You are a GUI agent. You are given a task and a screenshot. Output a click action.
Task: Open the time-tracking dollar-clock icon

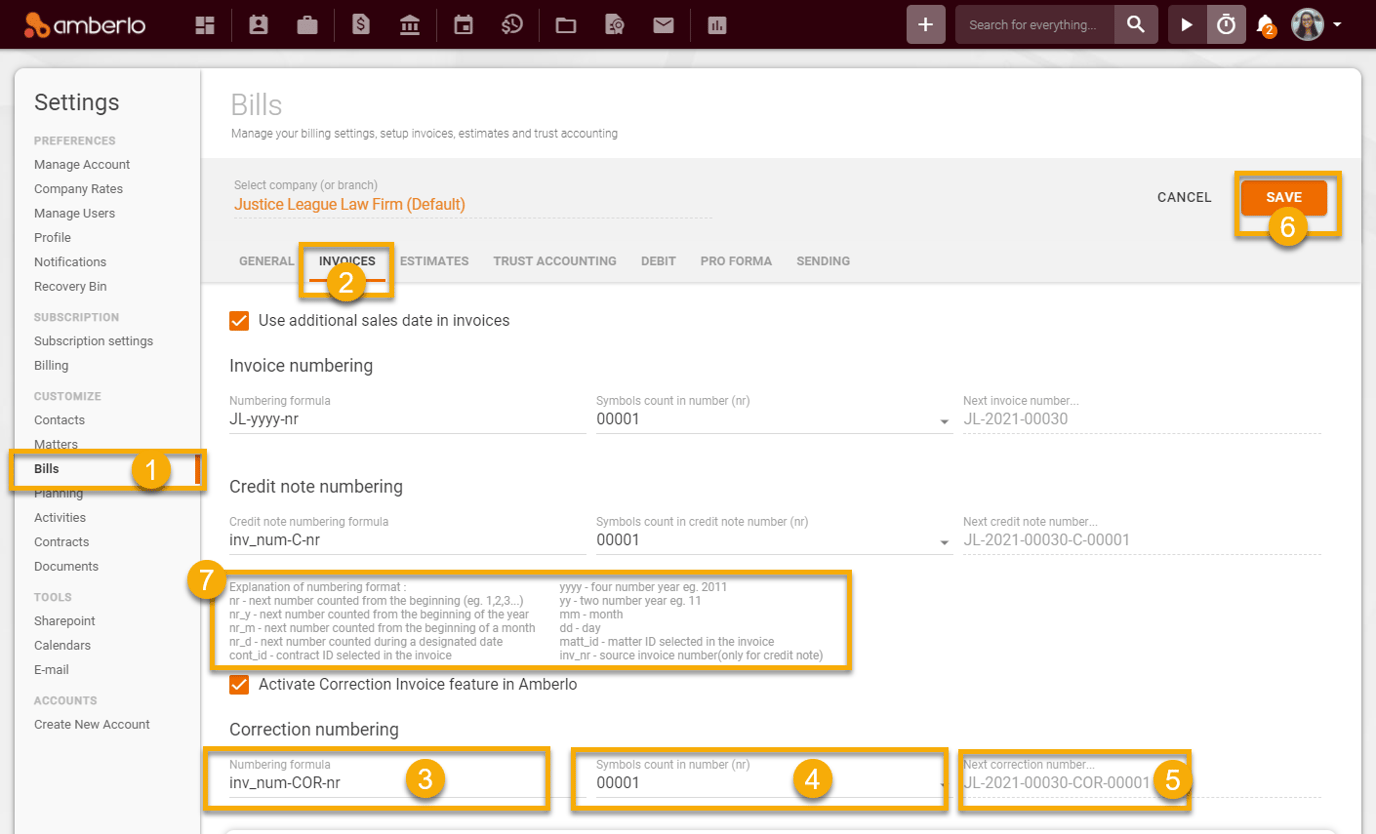click(x=512, y=24)
